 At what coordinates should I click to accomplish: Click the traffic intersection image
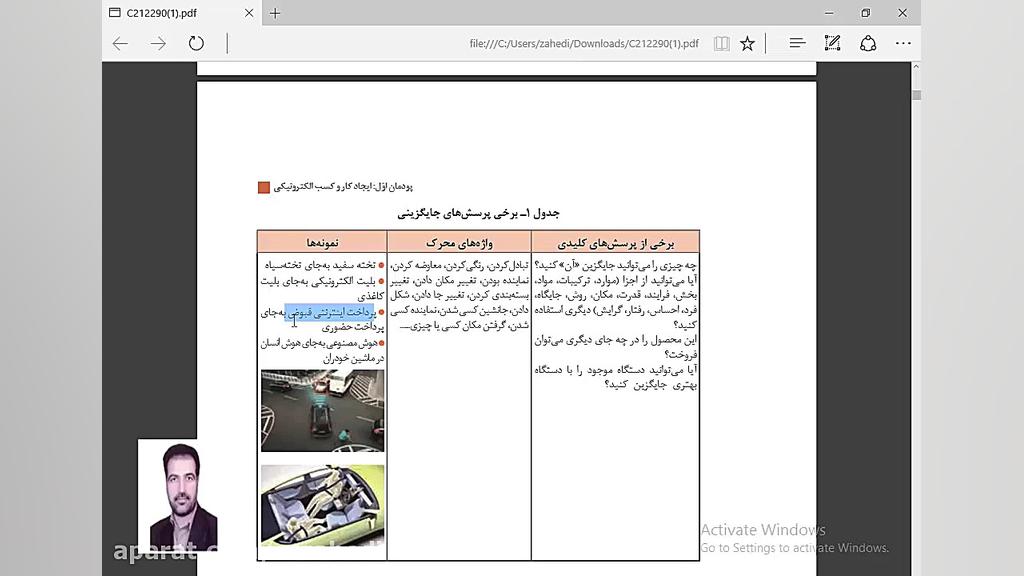click(x=322, y=410)
